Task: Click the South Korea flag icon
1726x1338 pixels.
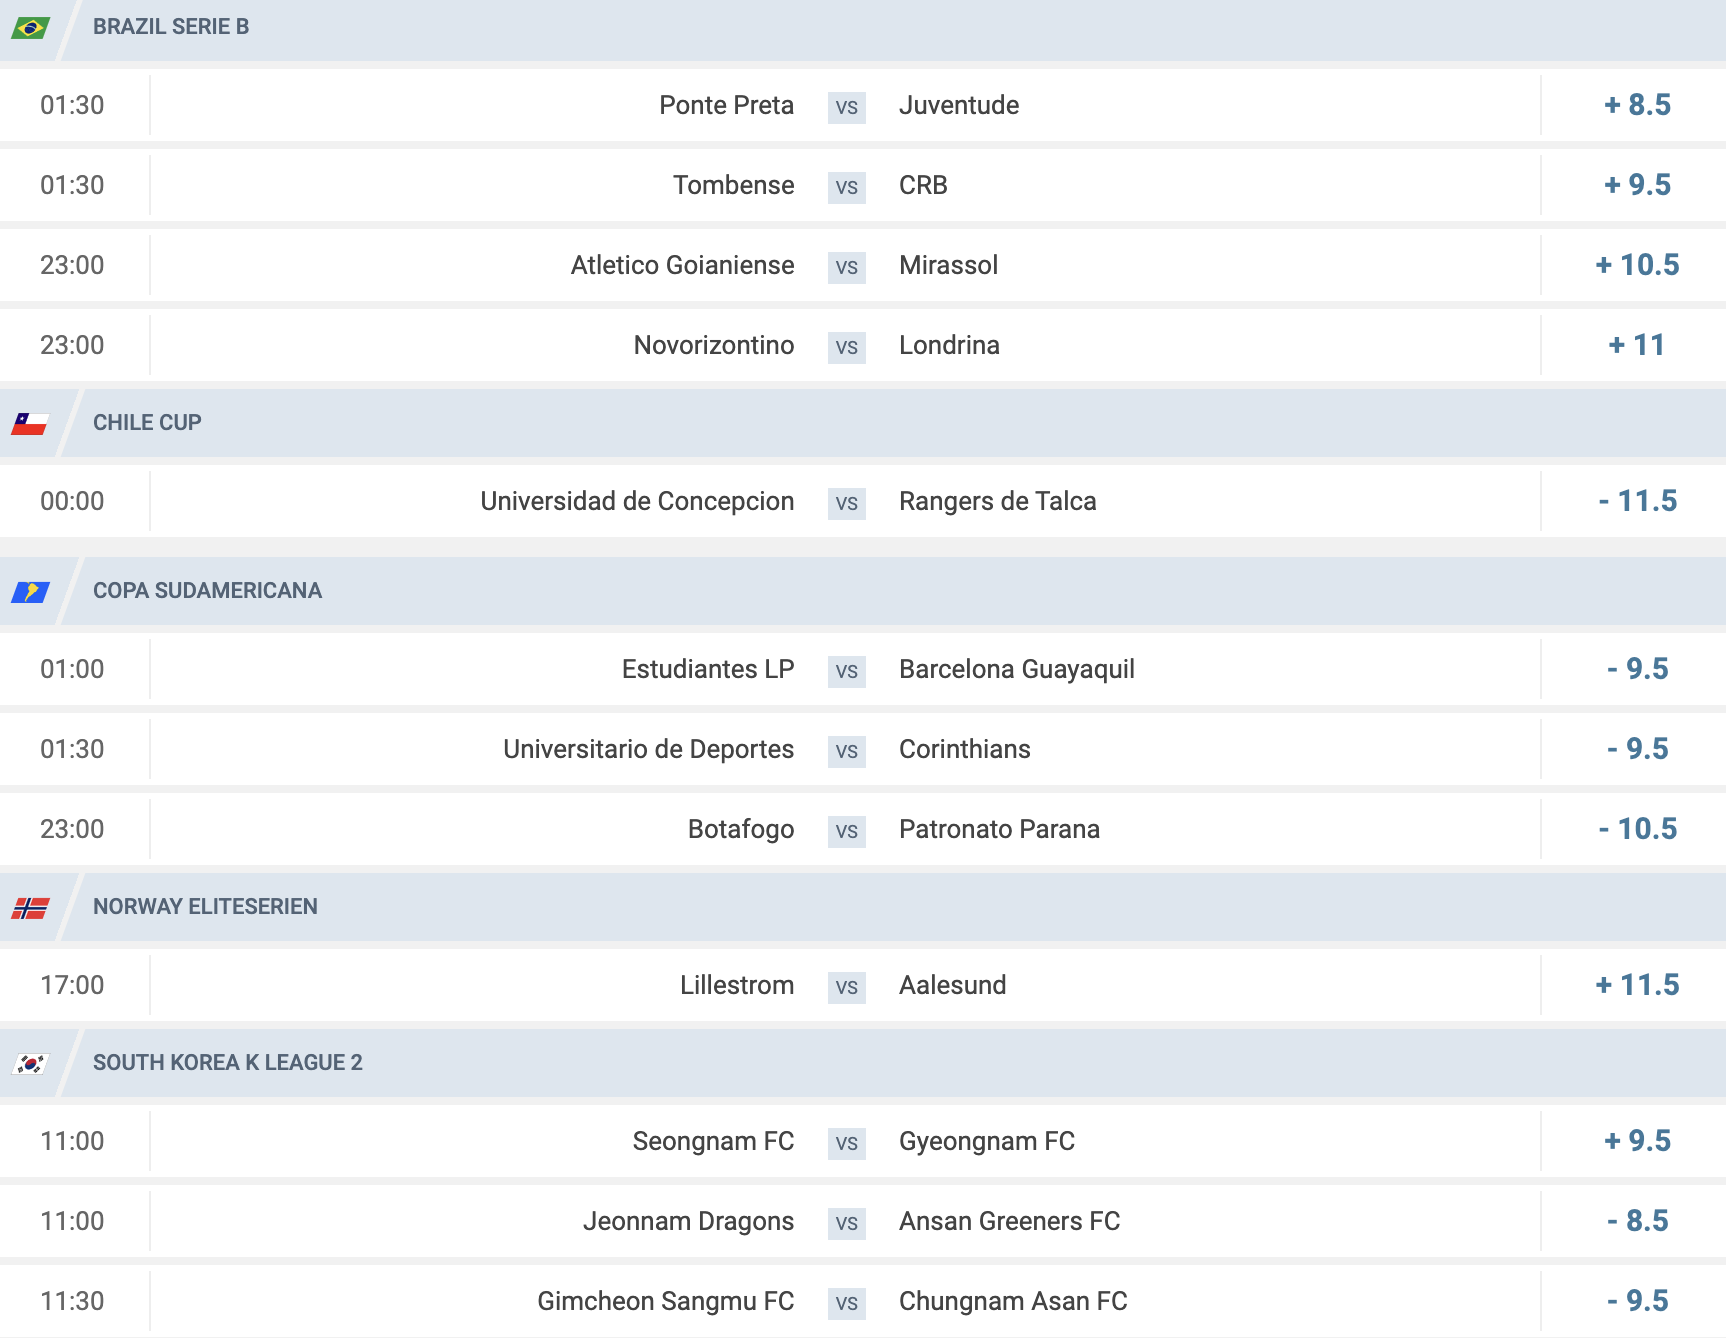Action: (x=30, y=1064)
